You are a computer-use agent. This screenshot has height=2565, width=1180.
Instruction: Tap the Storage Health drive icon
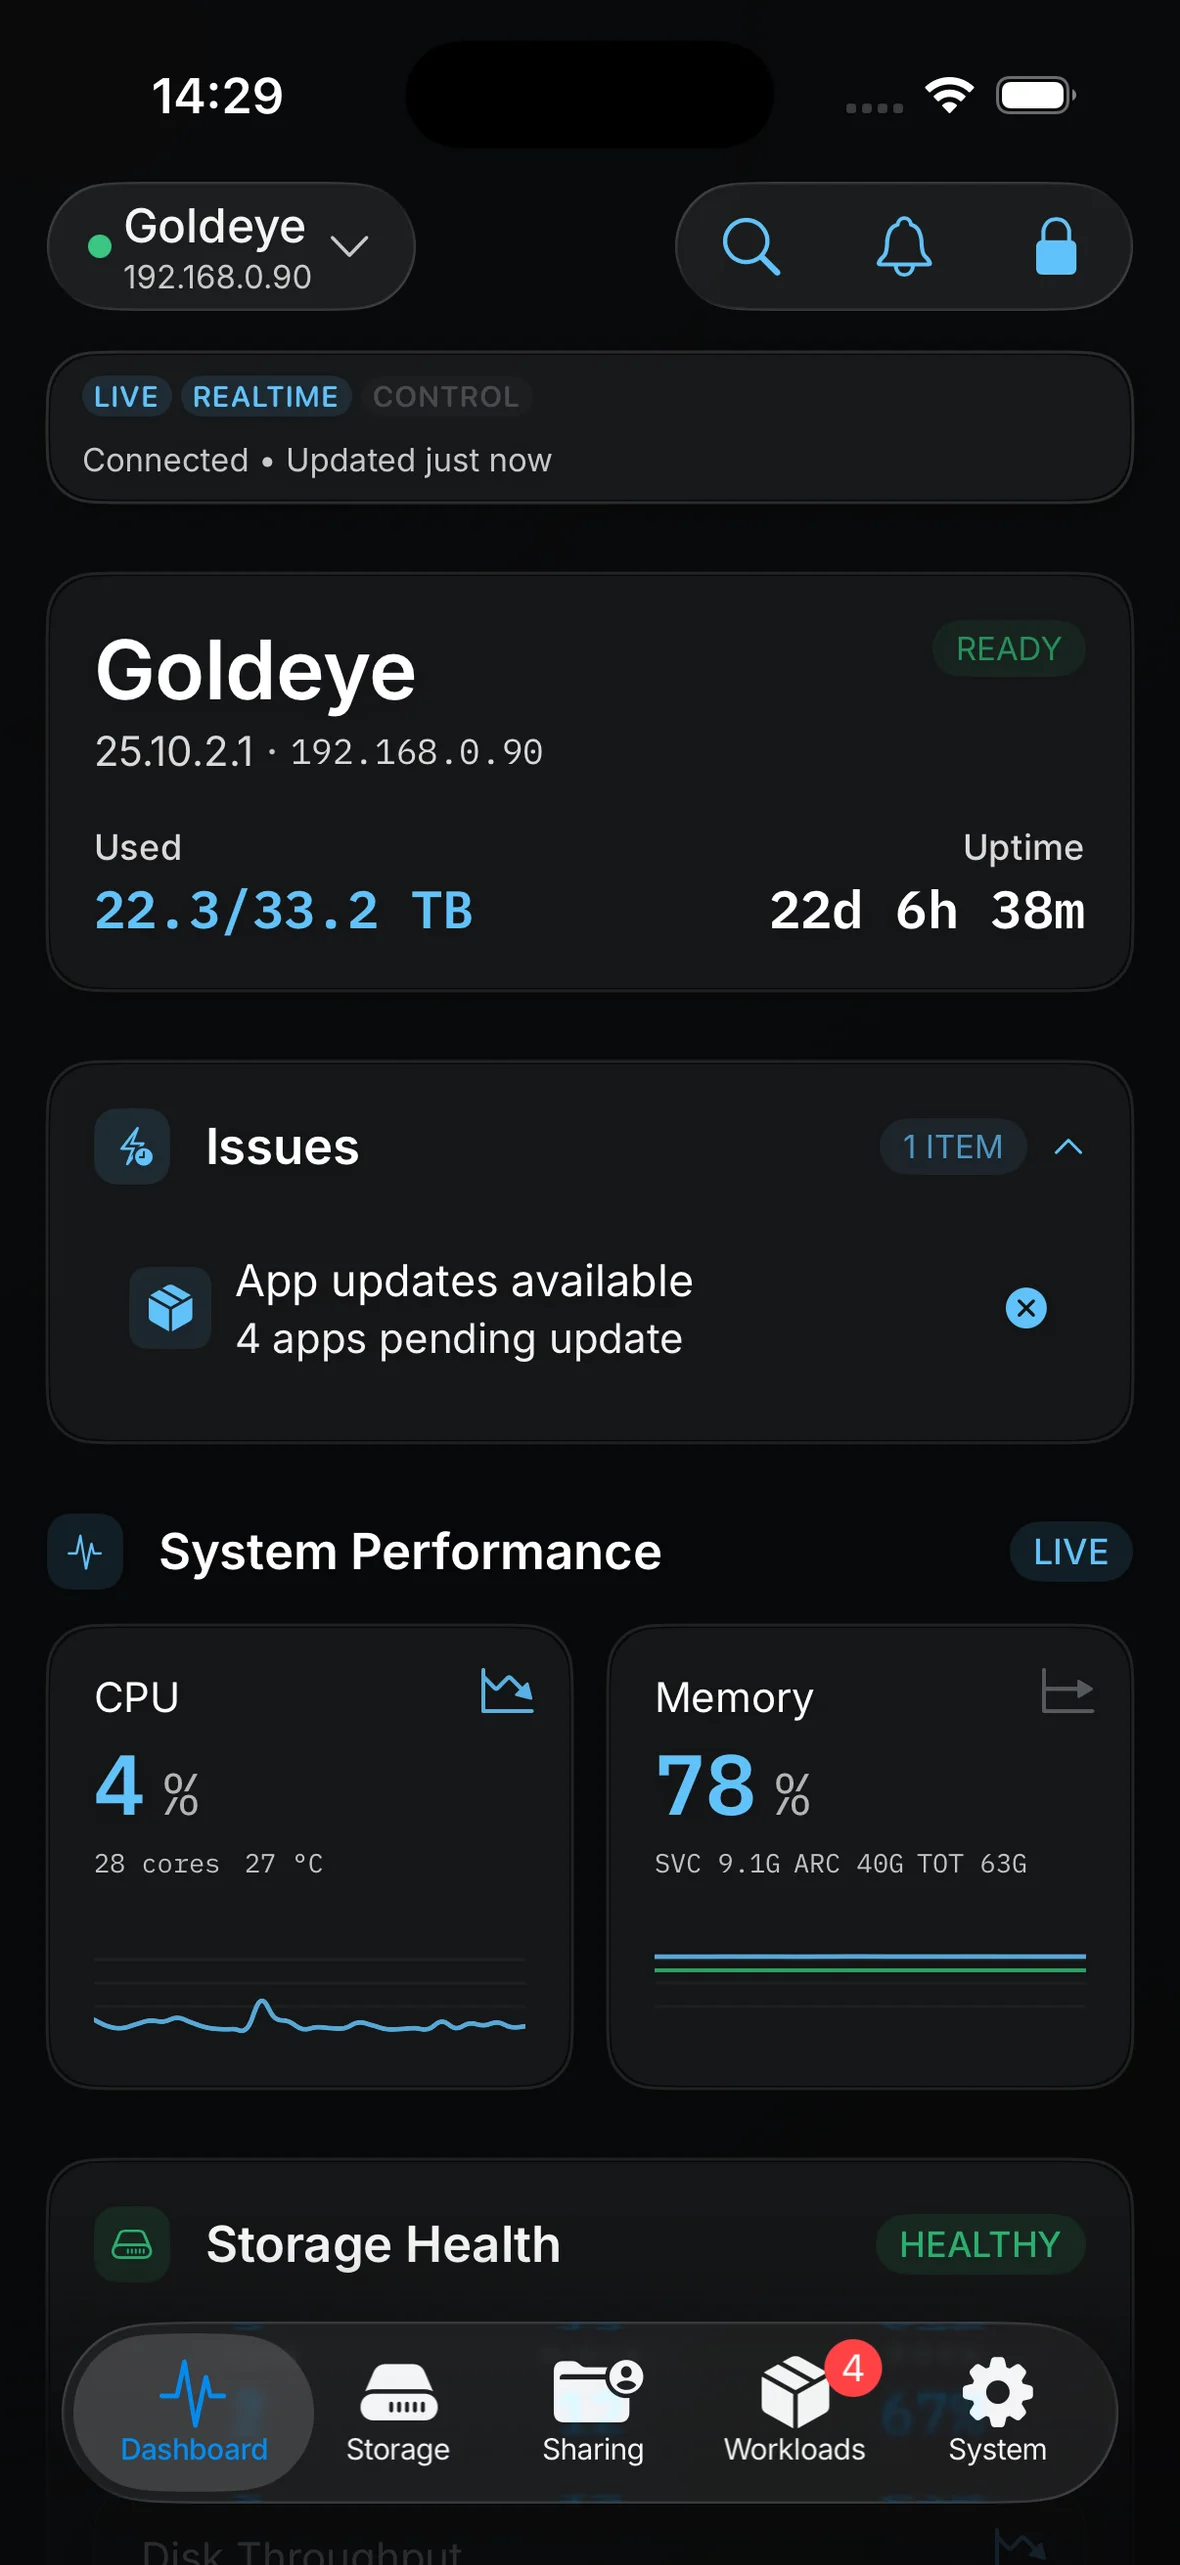(x=132, y=2244)
